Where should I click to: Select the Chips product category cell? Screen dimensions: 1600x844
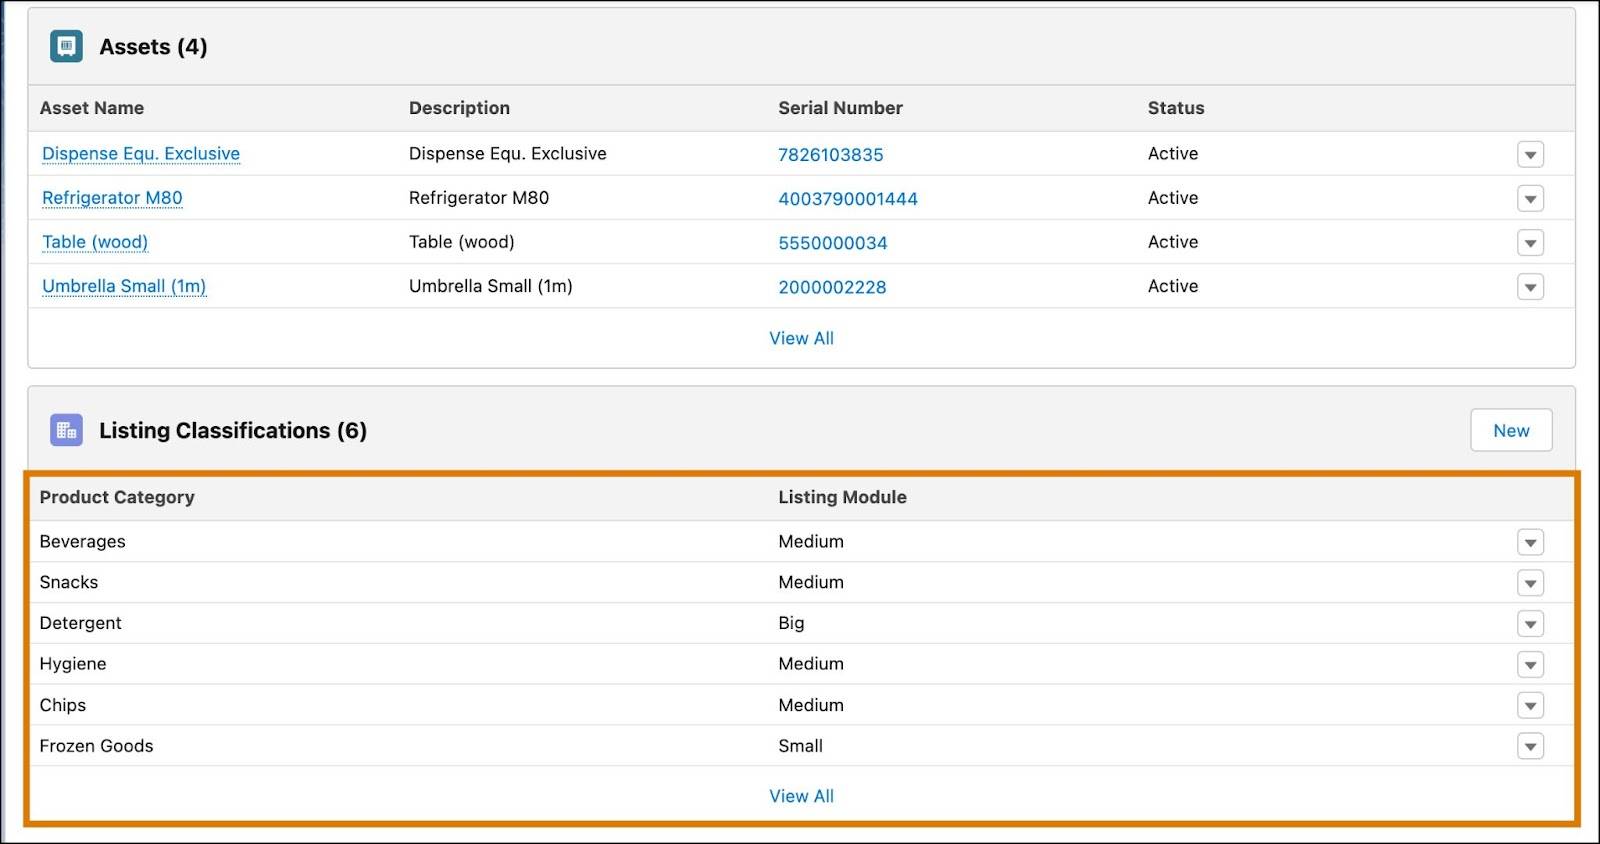[x=63, y=705]
